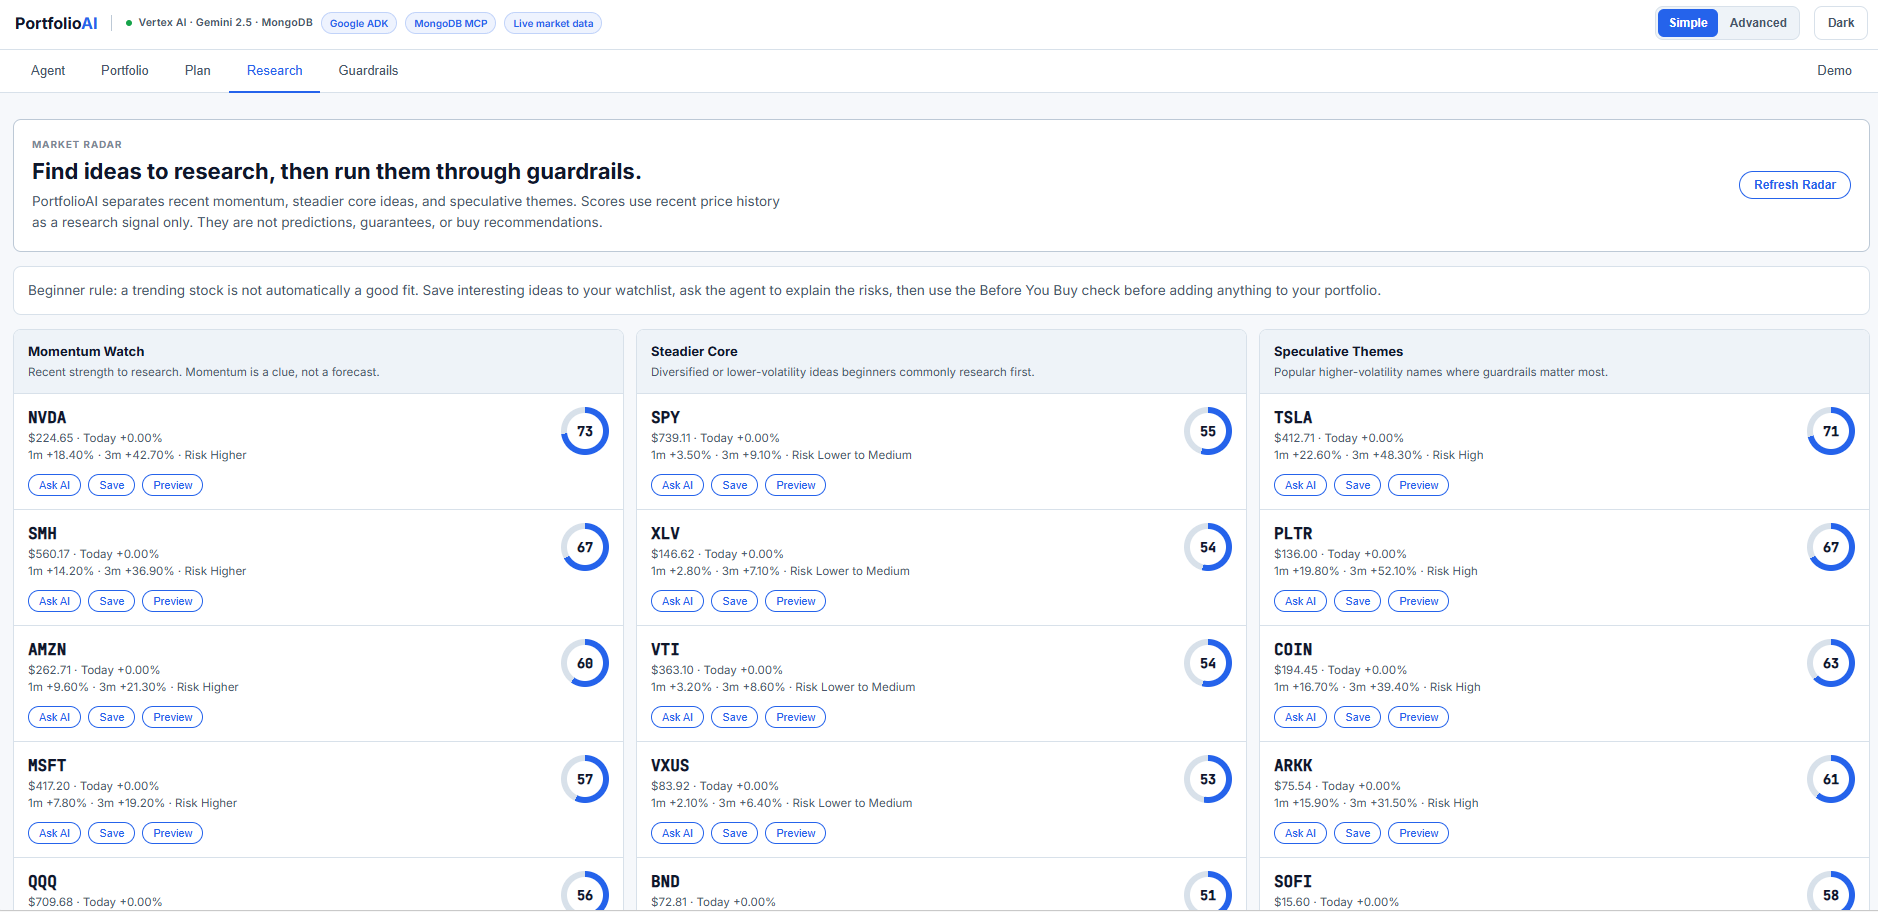This screenshot has height=912, width=1878.
Task: Click the Momentum Watch column heading
Action: [86, 351]
